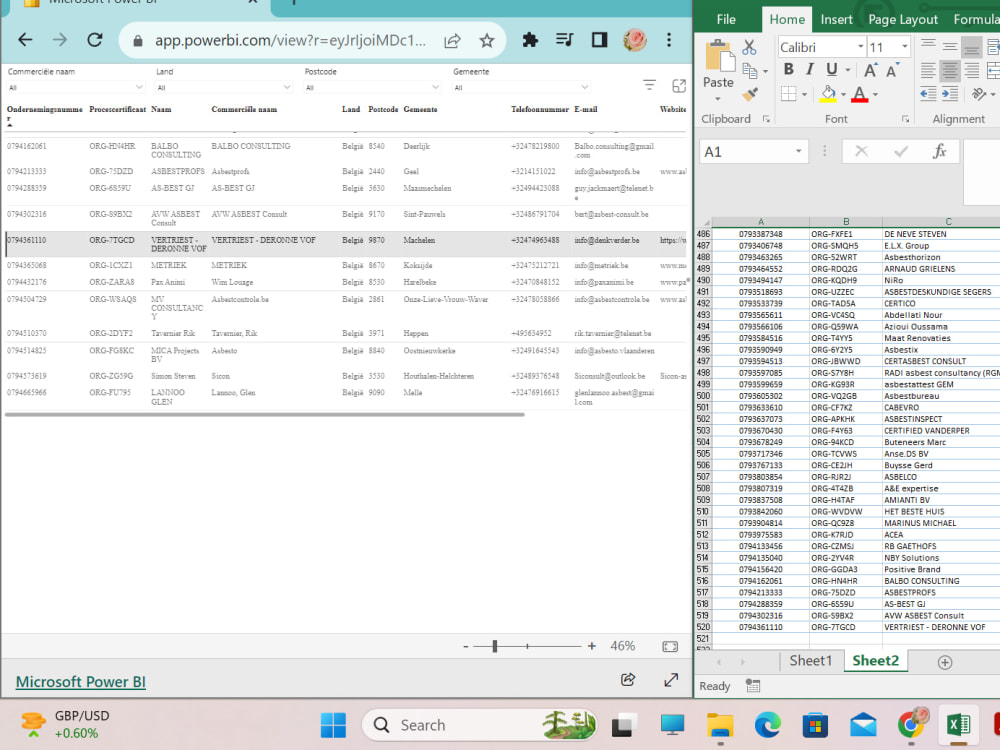Image resolution: width=1000 pixels, height=750 pixels.
Task: Bookmark this page with the star icon
Action: [487, 41]
